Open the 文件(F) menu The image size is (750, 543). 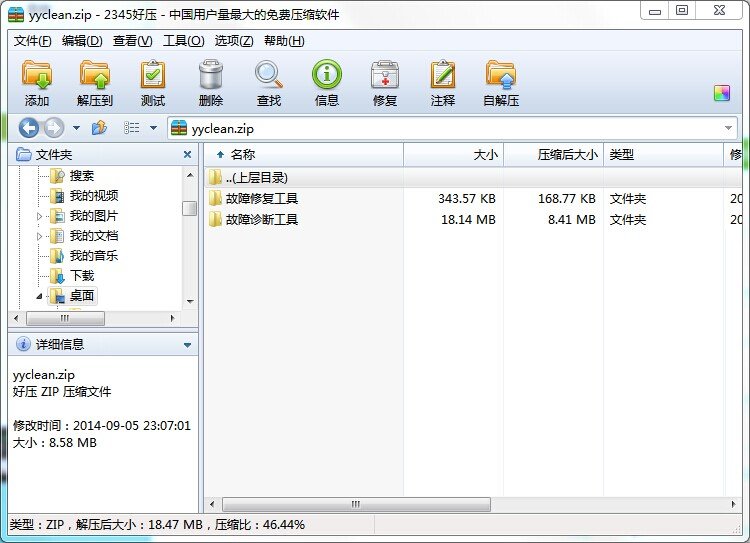[32, 41]
